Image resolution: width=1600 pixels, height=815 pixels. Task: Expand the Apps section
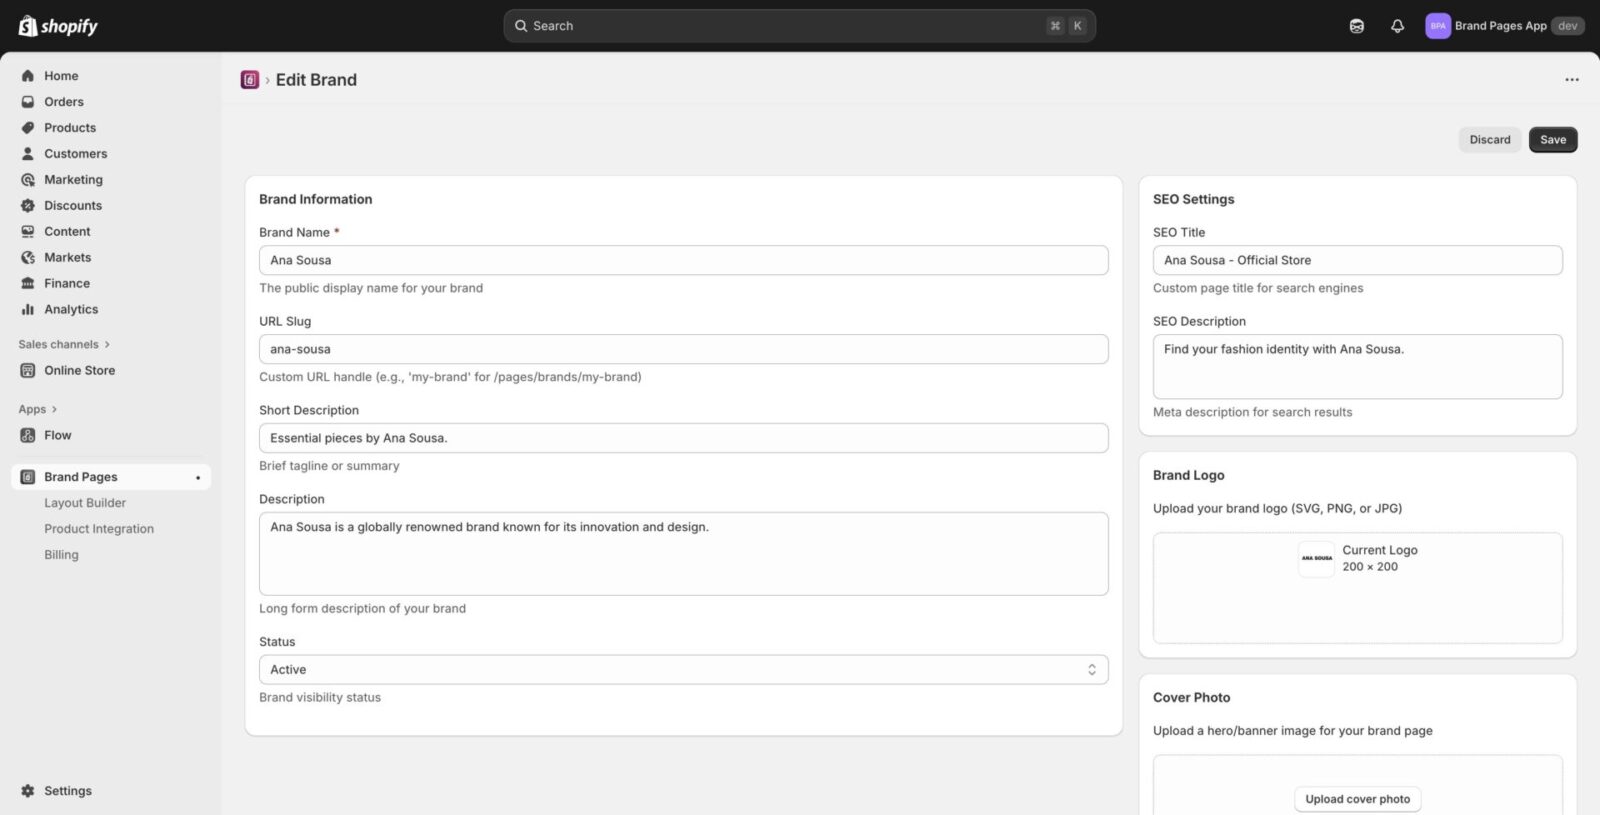pyautogui.click(x=38, y=410)
